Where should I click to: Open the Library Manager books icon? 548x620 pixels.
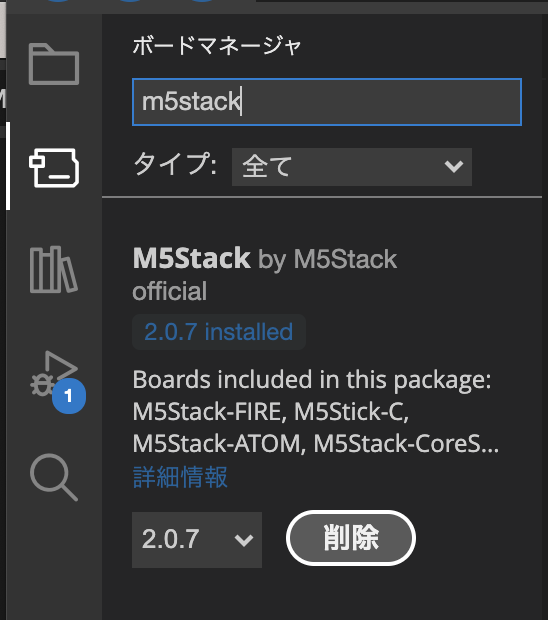tap(53, 269)
